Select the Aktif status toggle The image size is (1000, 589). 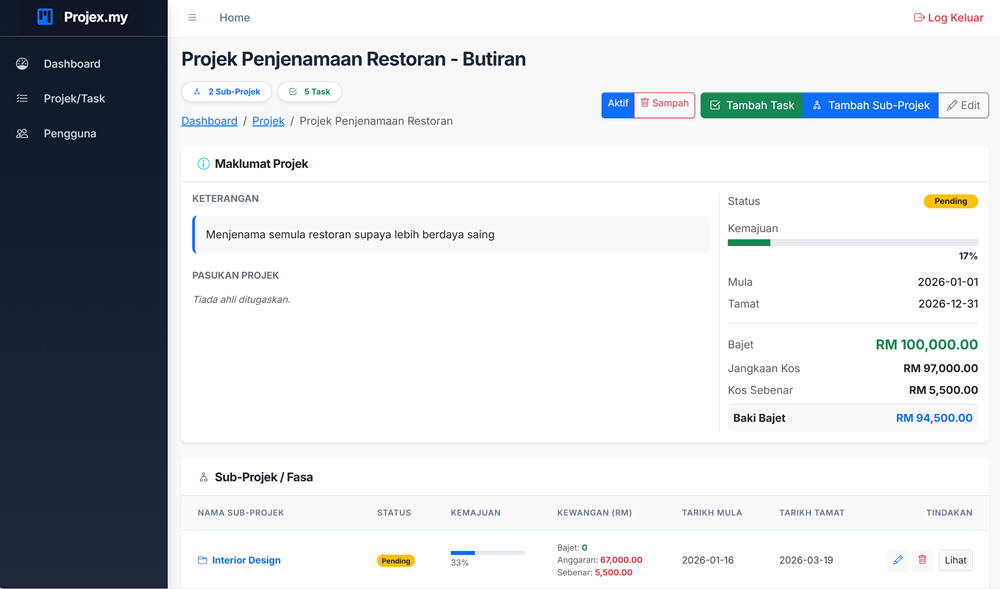pos(618,105)
